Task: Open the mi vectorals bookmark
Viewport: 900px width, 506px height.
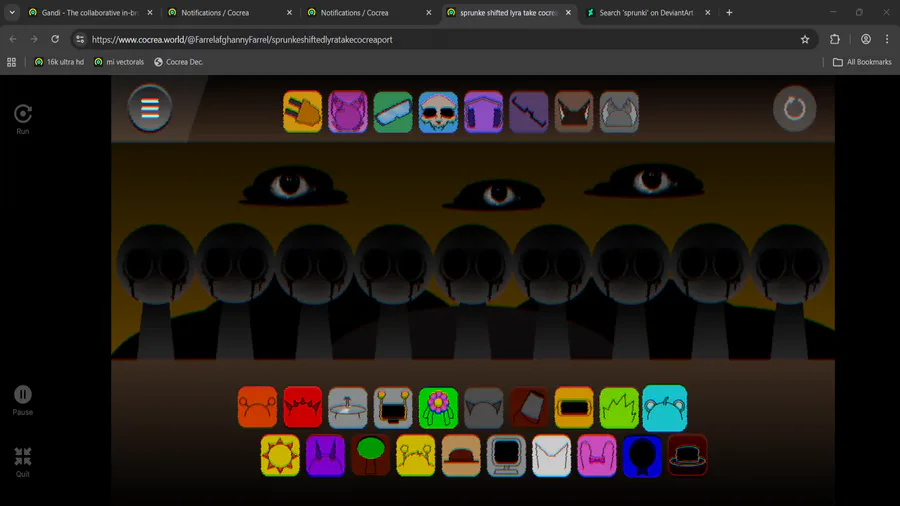Action: tap(119, 62)
